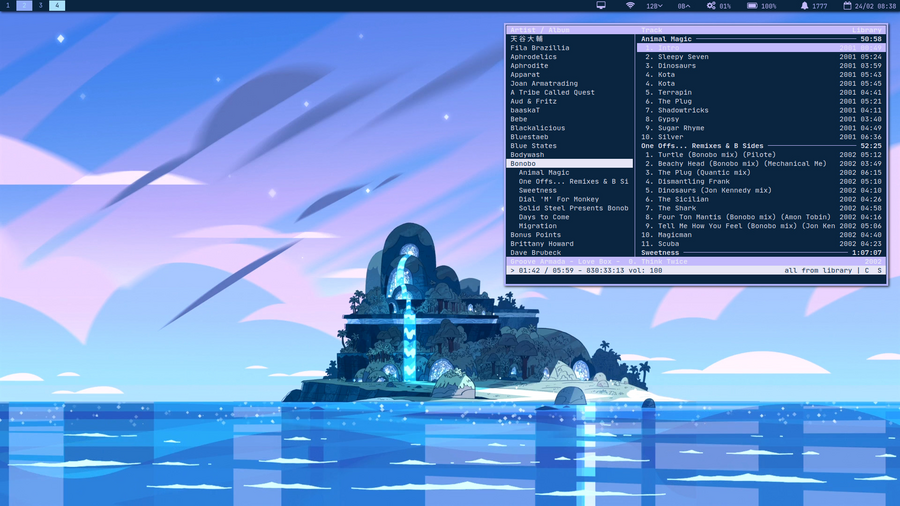
Task: Select the 'Days to Come' album
Action: point(544,217)
